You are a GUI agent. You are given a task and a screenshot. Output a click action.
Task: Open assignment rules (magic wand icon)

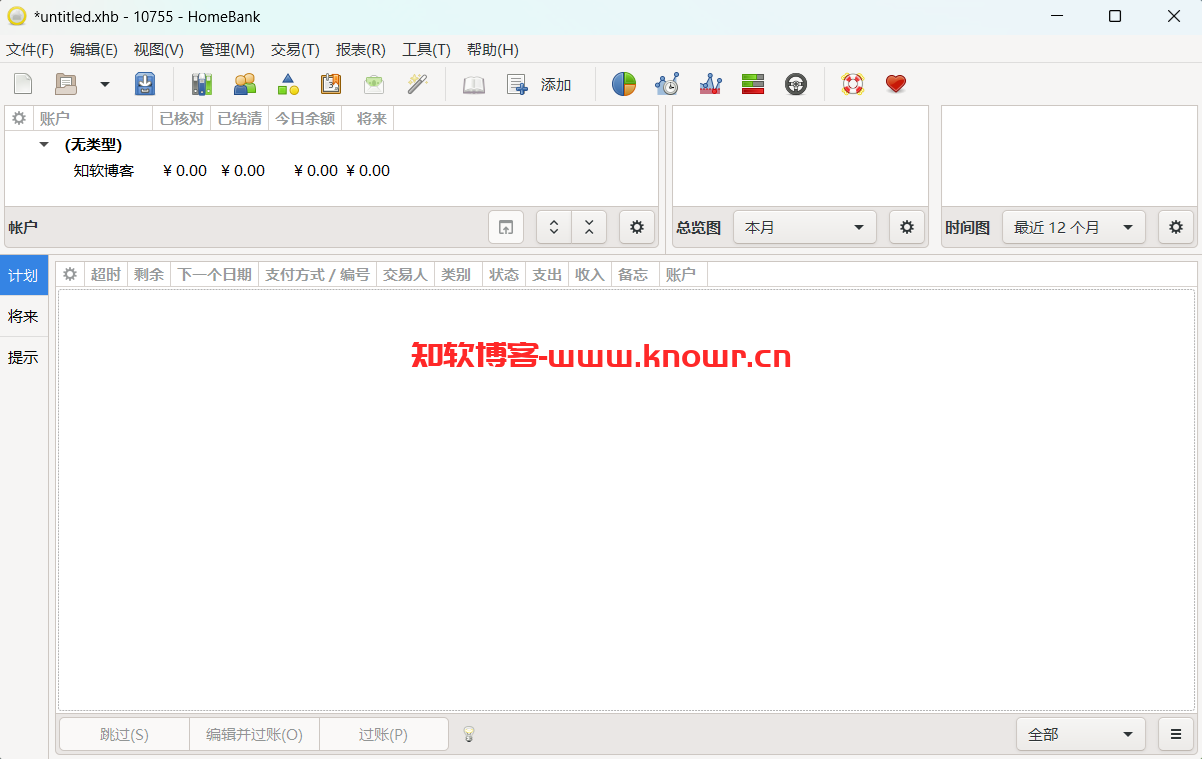click(x=417, y=85)
